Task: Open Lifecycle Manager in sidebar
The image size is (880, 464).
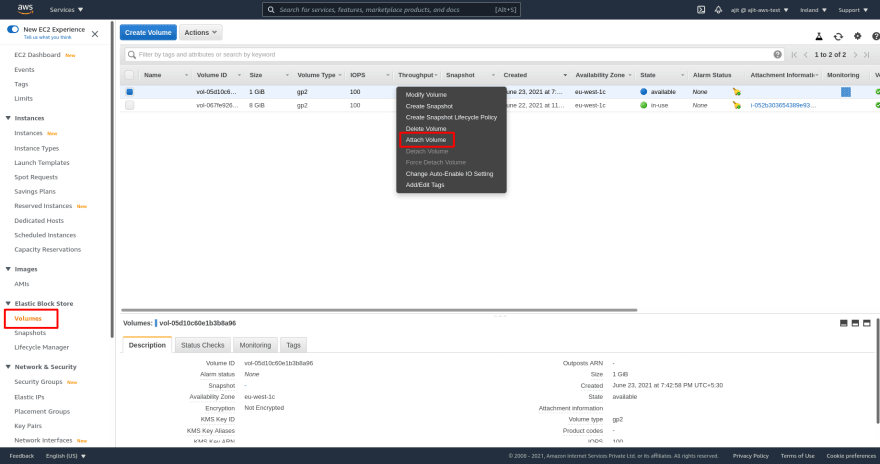Action: [x=42, y=347]
